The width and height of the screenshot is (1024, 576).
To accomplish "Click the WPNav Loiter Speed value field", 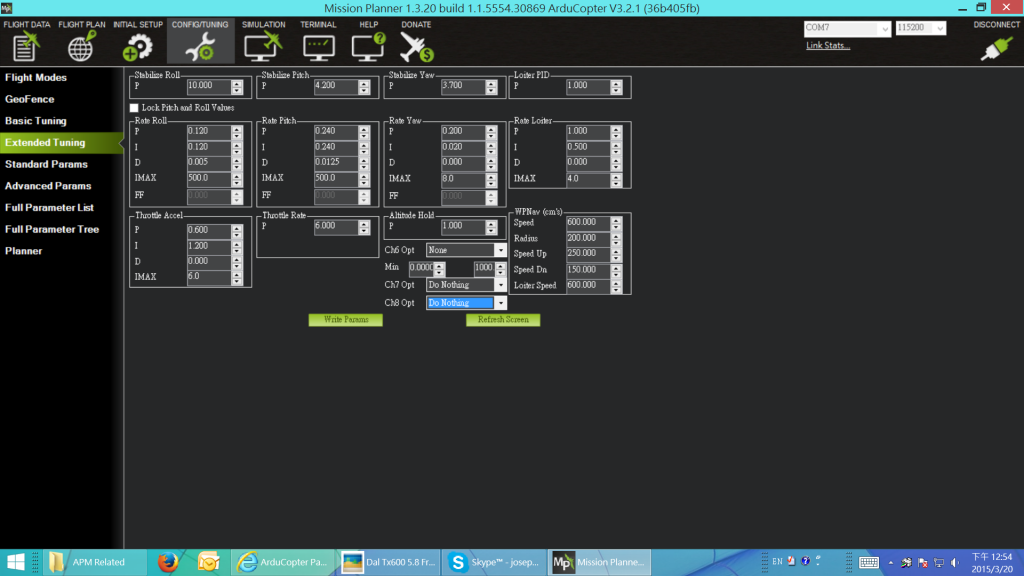I will point(588,285).
